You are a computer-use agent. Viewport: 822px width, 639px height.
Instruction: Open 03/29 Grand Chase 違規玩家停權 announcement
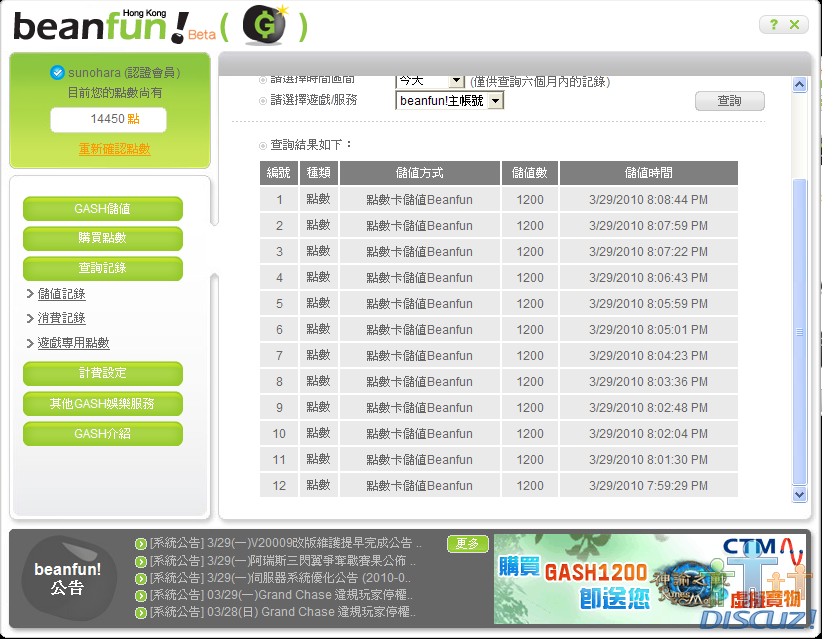click(x=282, y=595)
